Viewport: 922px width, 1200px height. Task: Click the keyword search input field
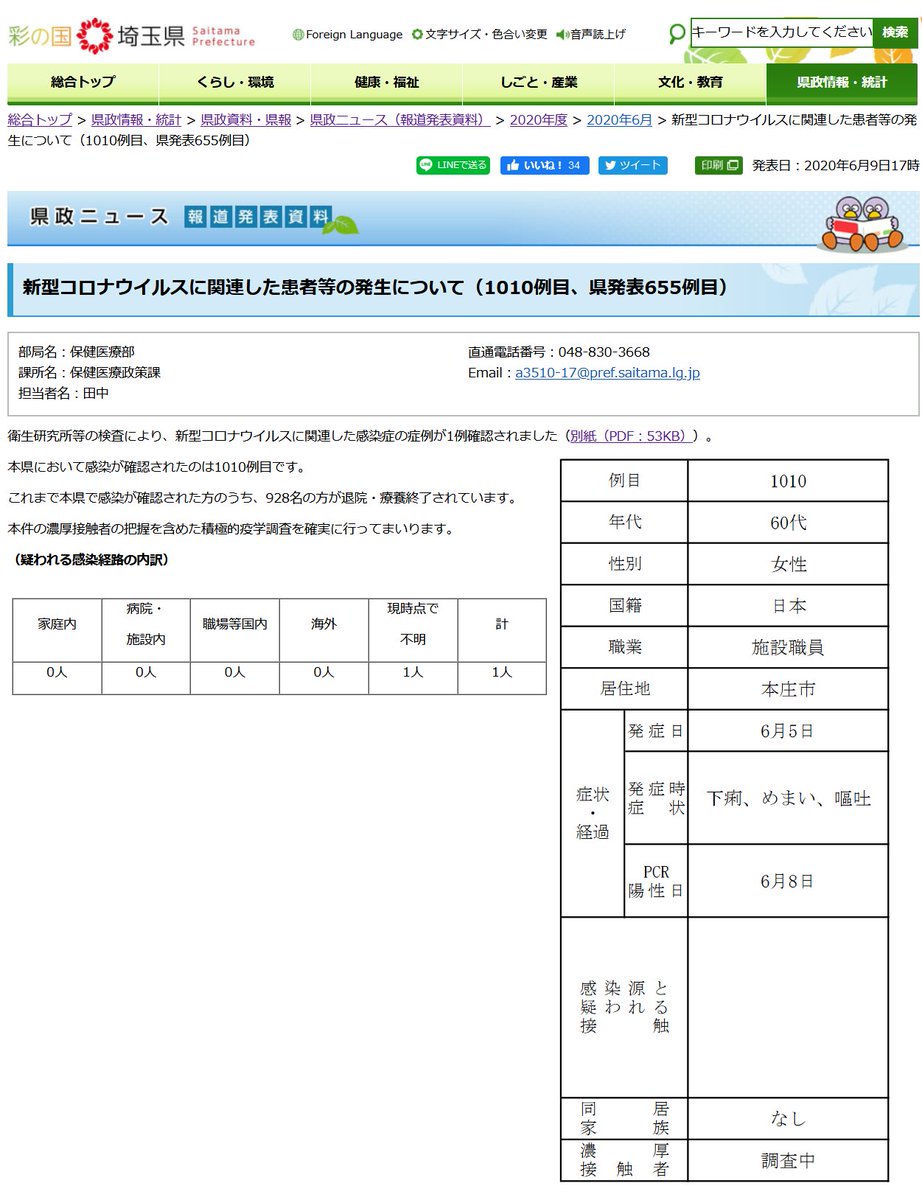(780, 32)
